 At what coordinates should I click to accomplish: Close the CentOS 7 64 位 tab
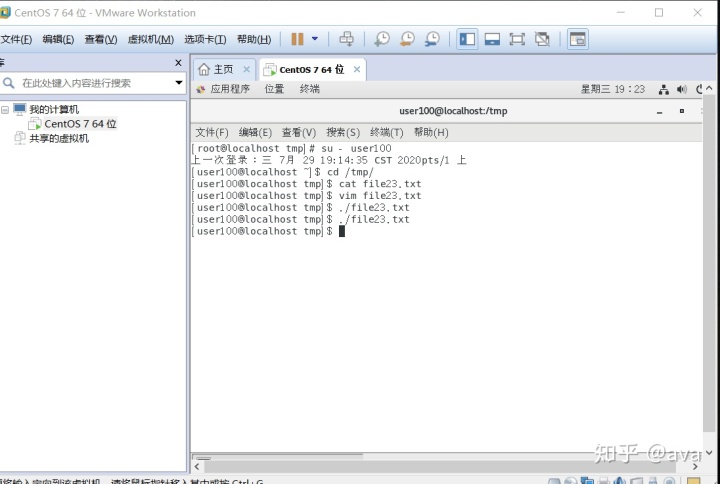tap(357, 69)
